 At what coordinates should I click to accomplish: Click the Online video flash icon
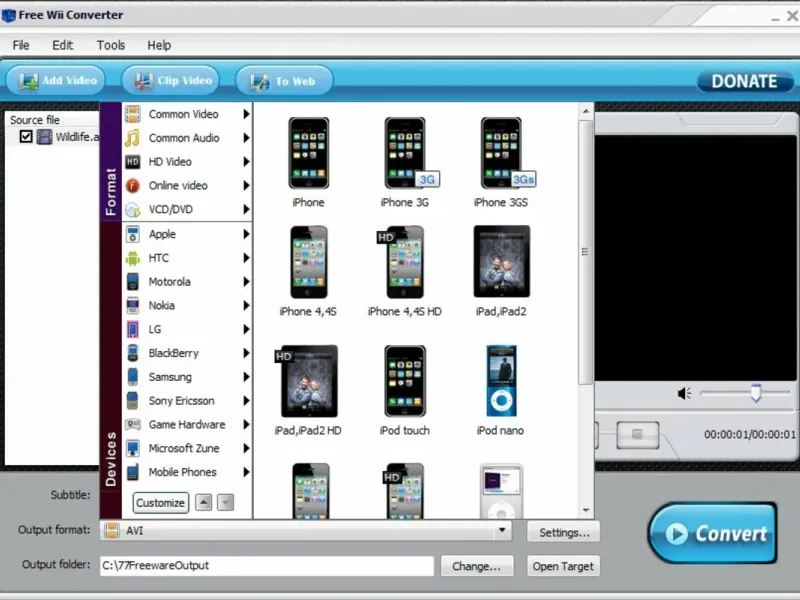click(x=133, y=186)
